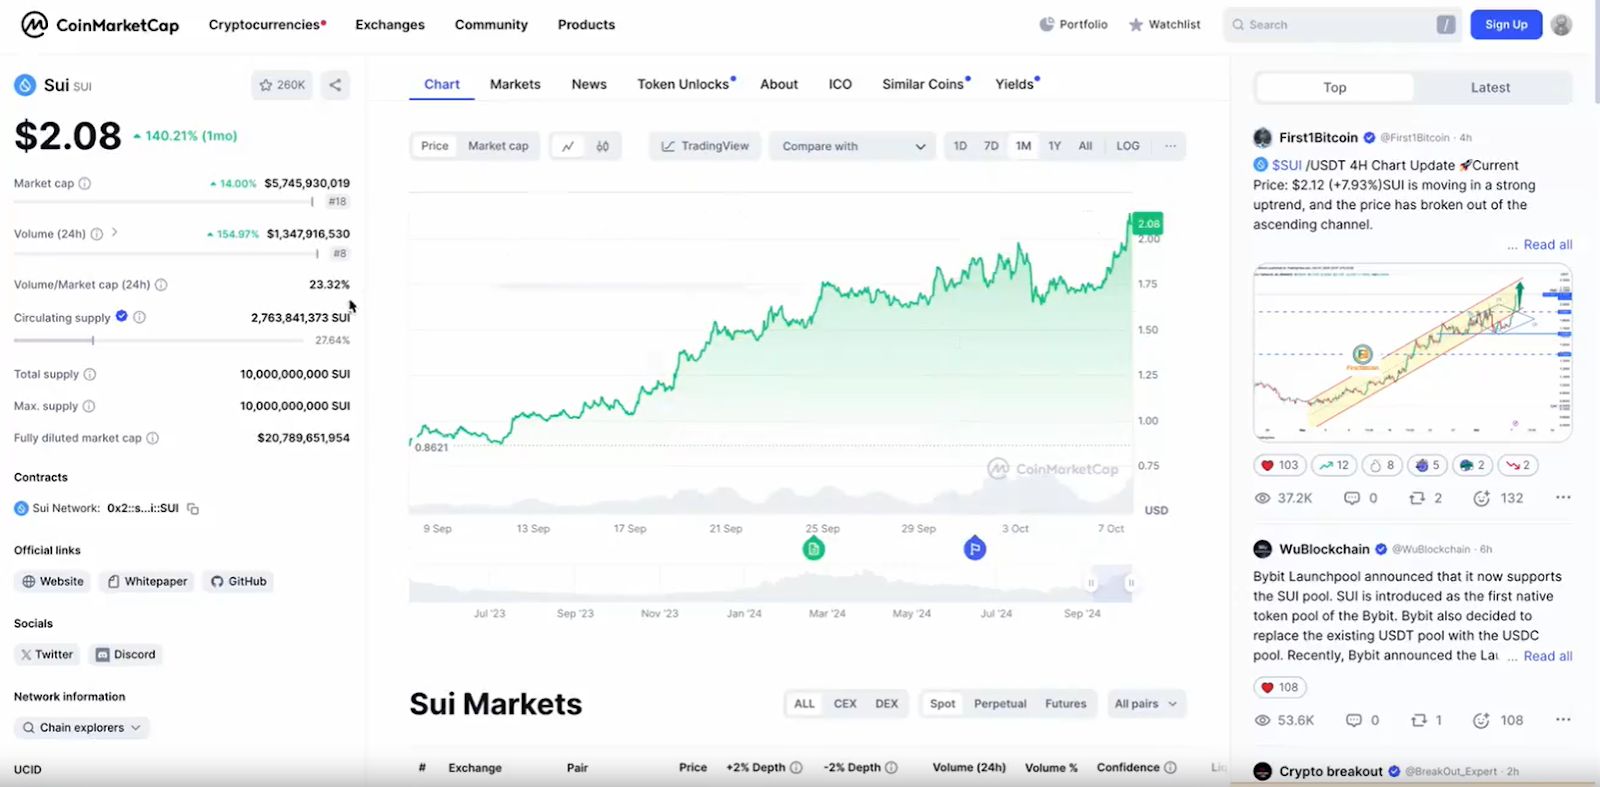The width and height of the screenshot is (1600, 787).
Task: Toggle chart to Market cap view
Action: tap(498, 146)
